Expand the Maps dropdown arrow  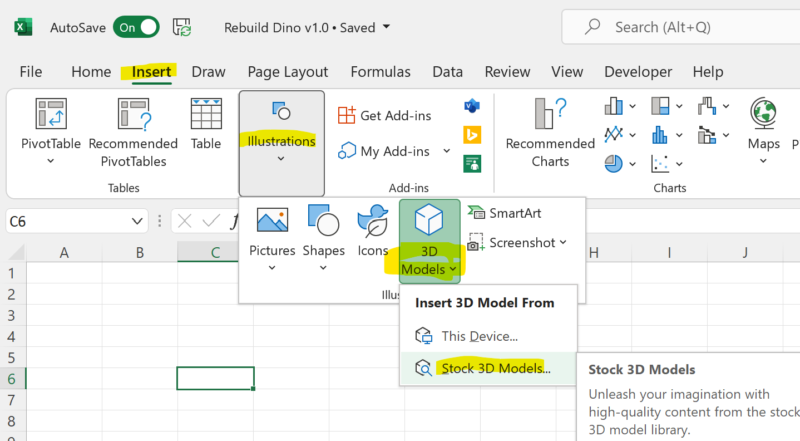point(763,161)
